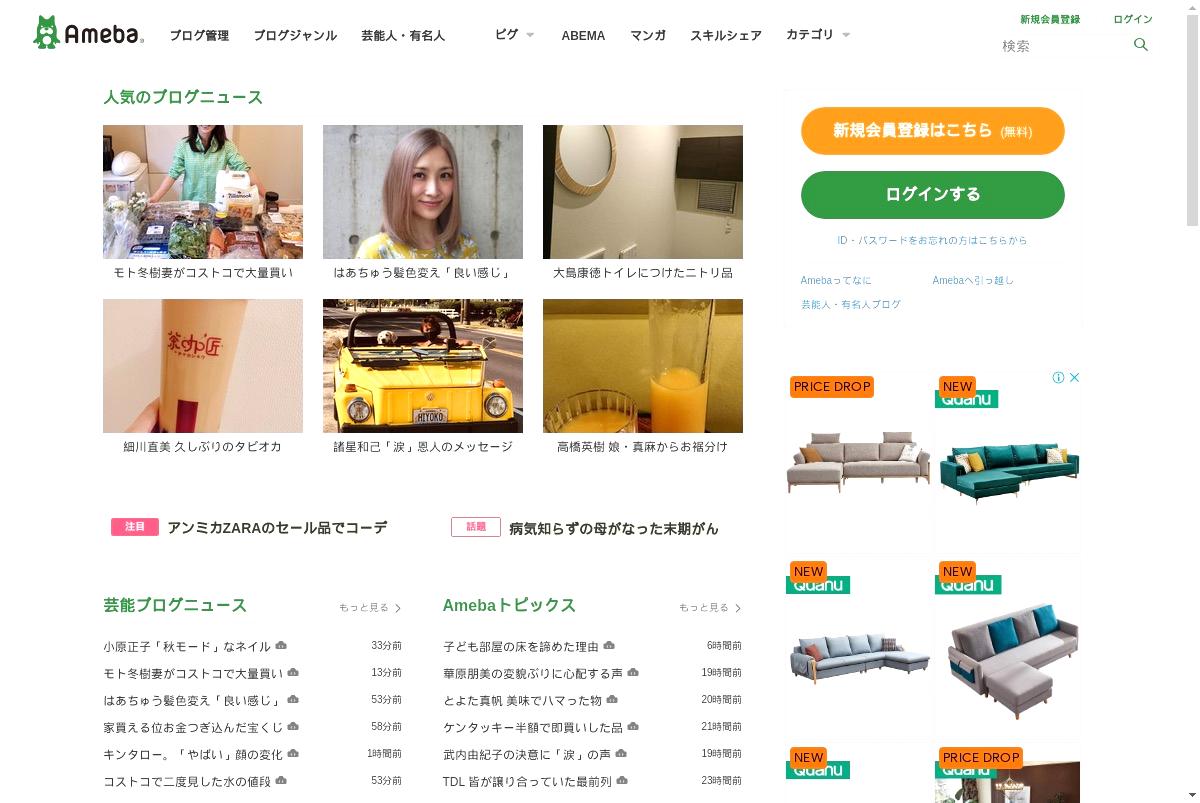The width and height of the screenshot is (1200, 803).
Task: Click the page vertical scrollbar
Action: tap(1192, 401)
